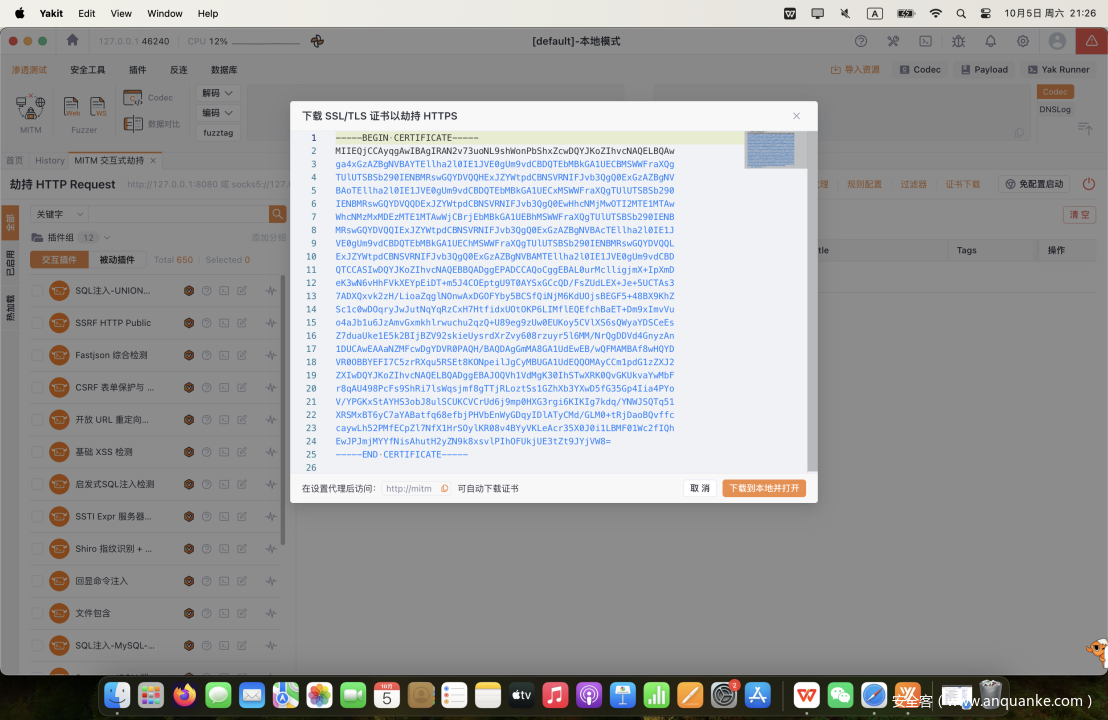
Task: Switch to the 安全工具 ribbon tab
Action: [88, 70]
